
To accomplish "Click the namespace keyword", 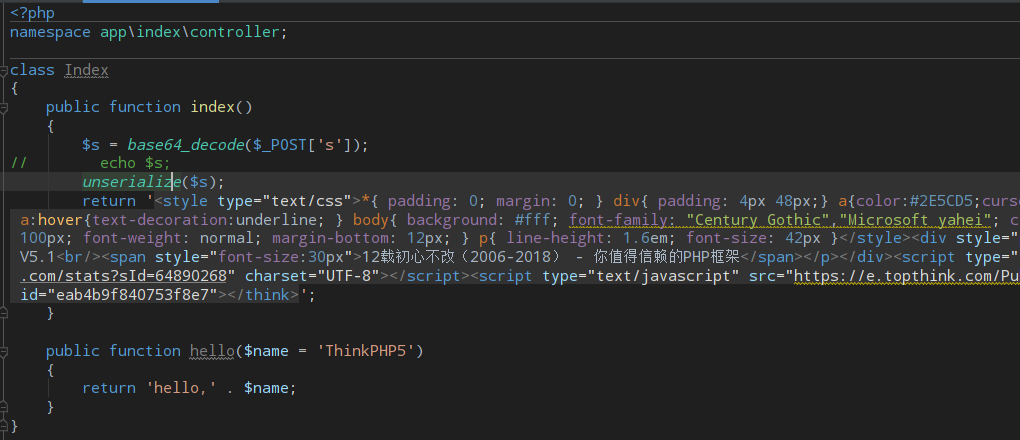I will 50,32.
